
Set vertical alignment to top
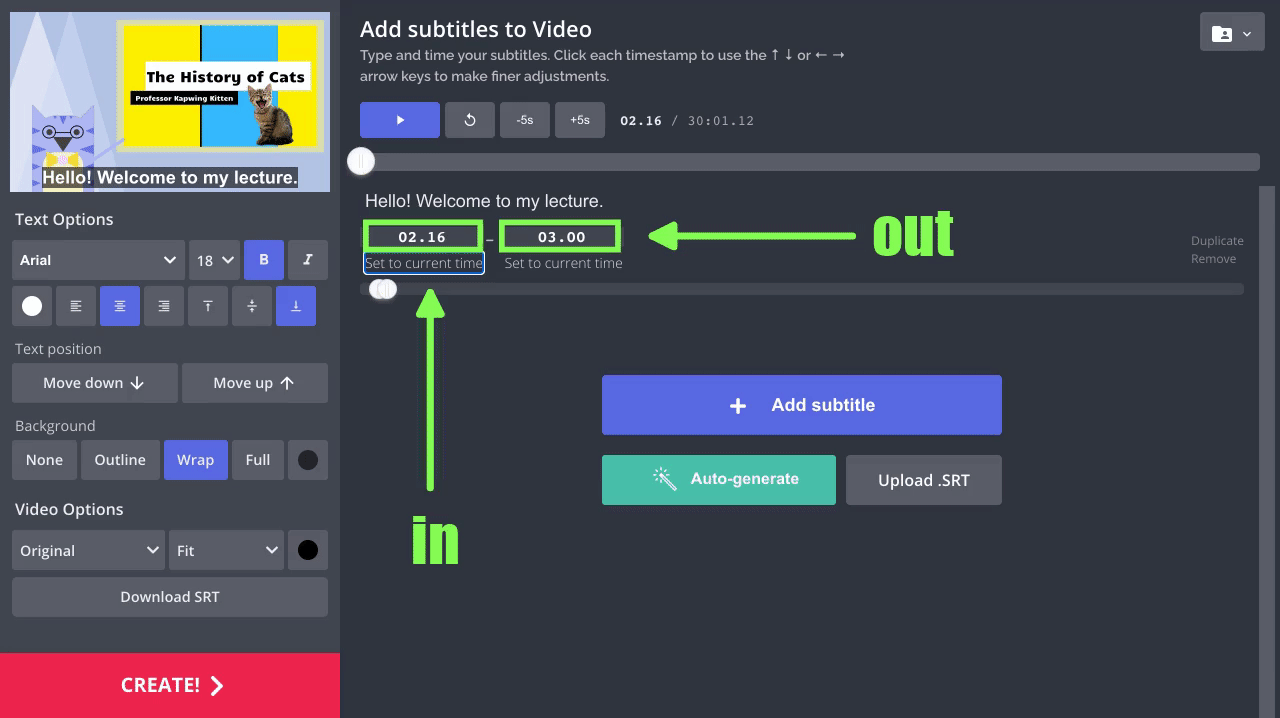208,306
